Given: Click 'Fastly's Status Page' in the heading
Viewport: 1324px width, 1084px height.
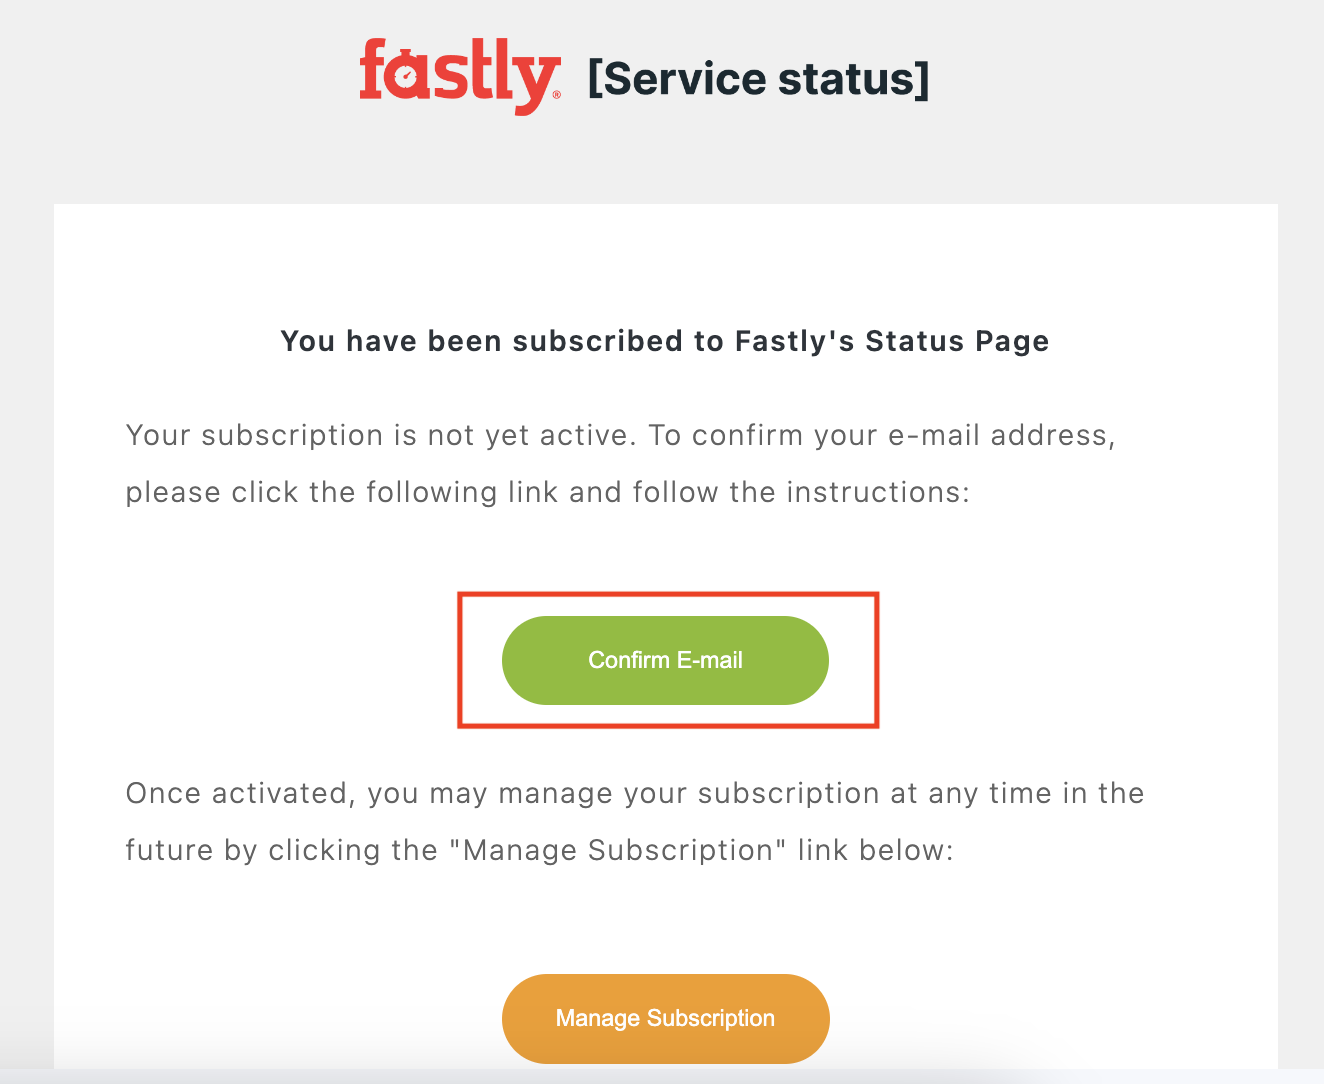Looking at the screenshot, I should 891,341.
